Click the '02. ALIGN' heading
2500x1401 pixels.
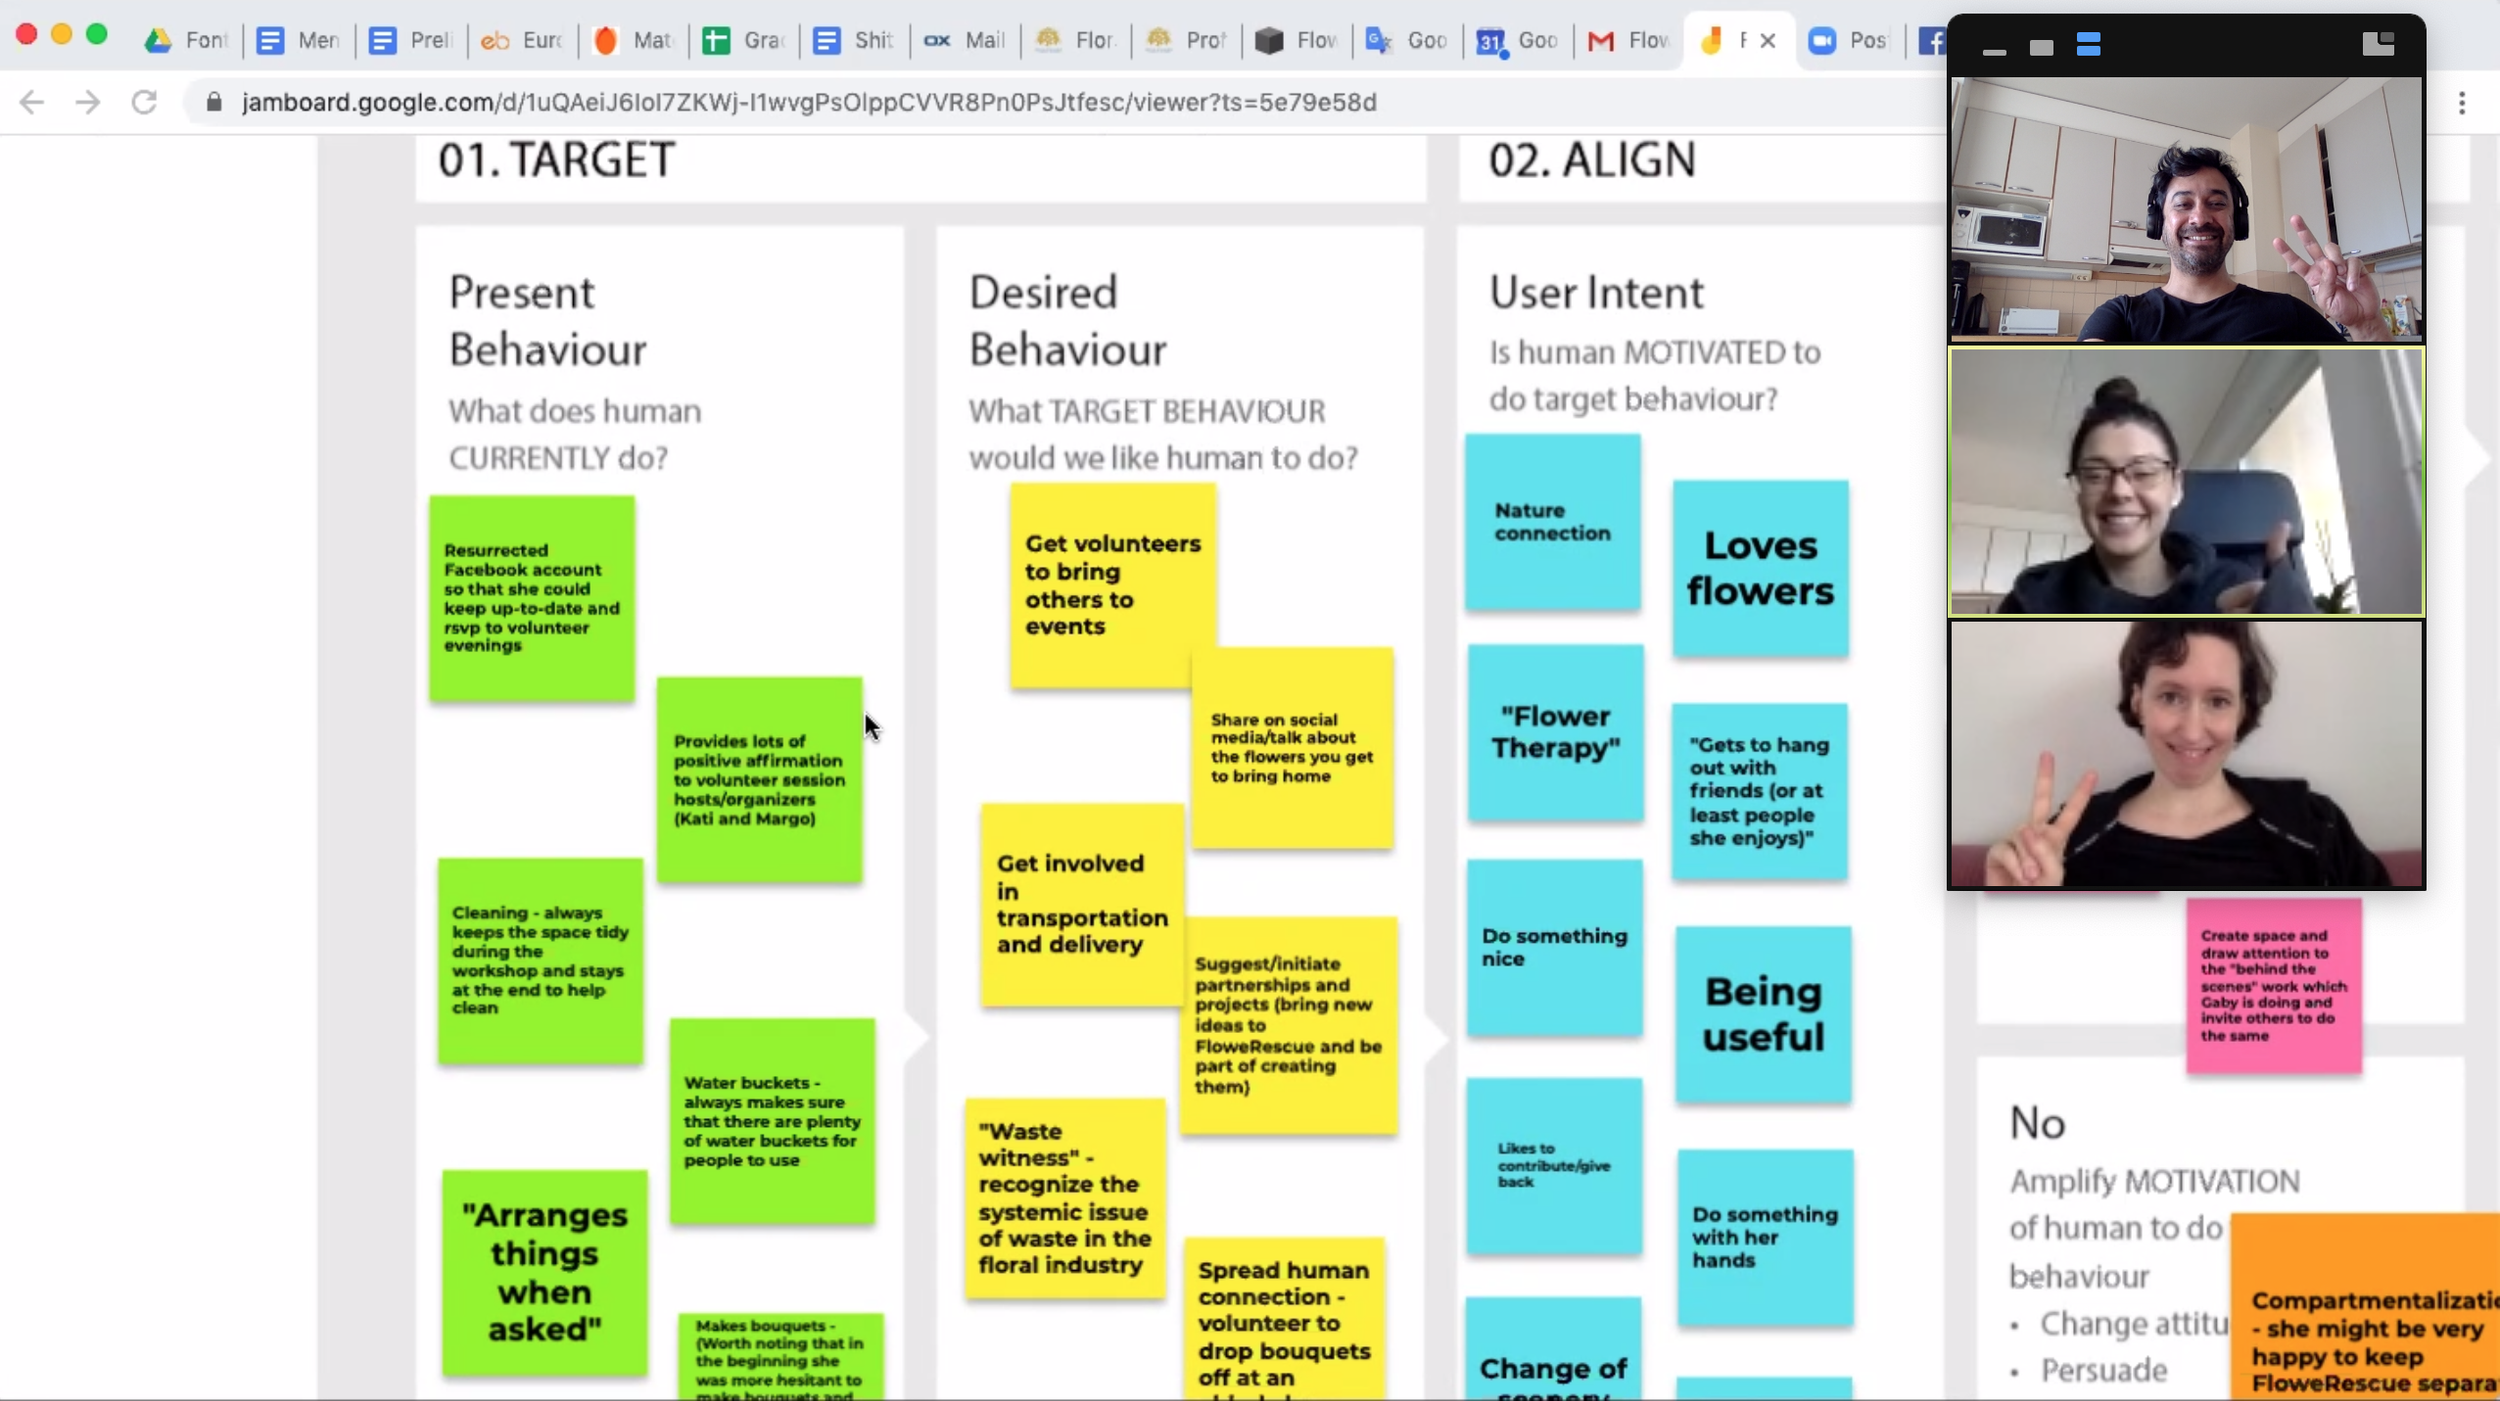coord(1592,160)
